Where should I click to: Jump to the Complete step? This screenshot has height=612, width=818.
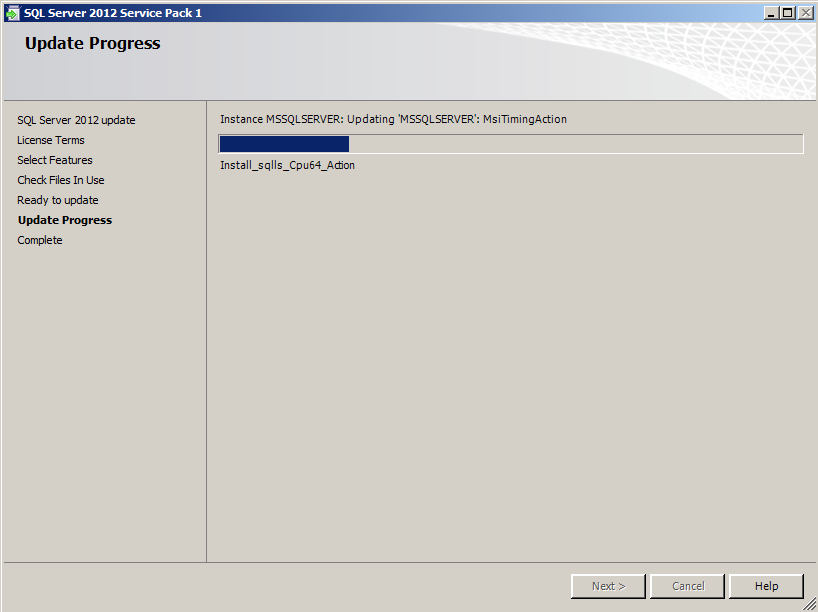coord(40,240)
